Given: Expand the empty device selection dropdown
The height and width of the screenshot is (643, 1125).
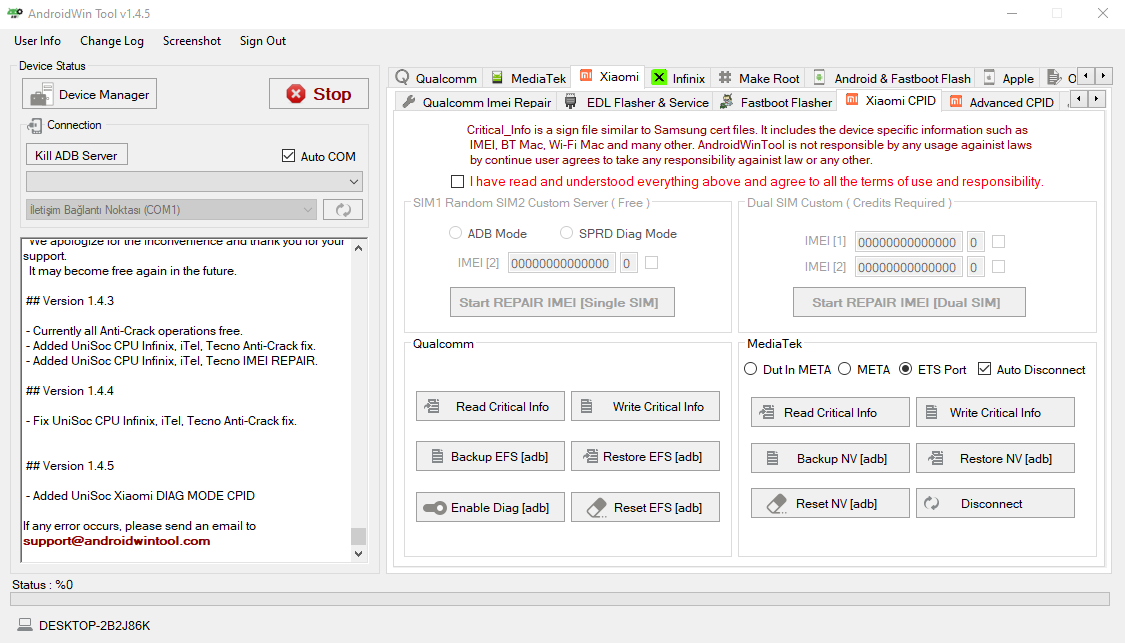Looking at the screenshot, I should pos(194,181).
